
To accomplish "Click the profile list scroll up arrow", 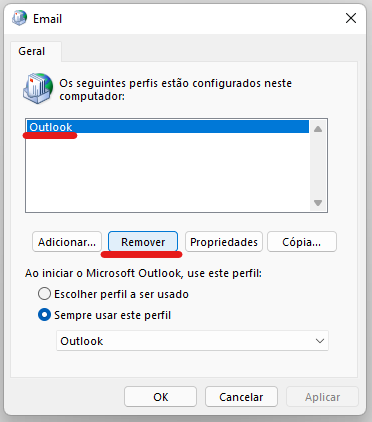I will click(318, 129).
